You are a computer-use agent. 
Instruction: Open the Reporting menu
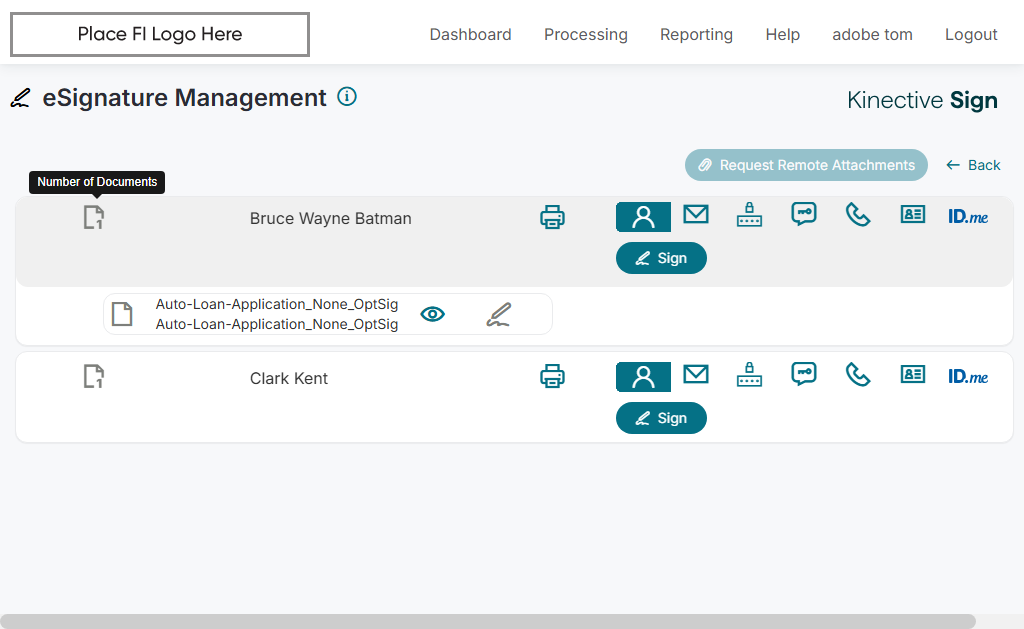pyautogui.click(x=696, y=35)
